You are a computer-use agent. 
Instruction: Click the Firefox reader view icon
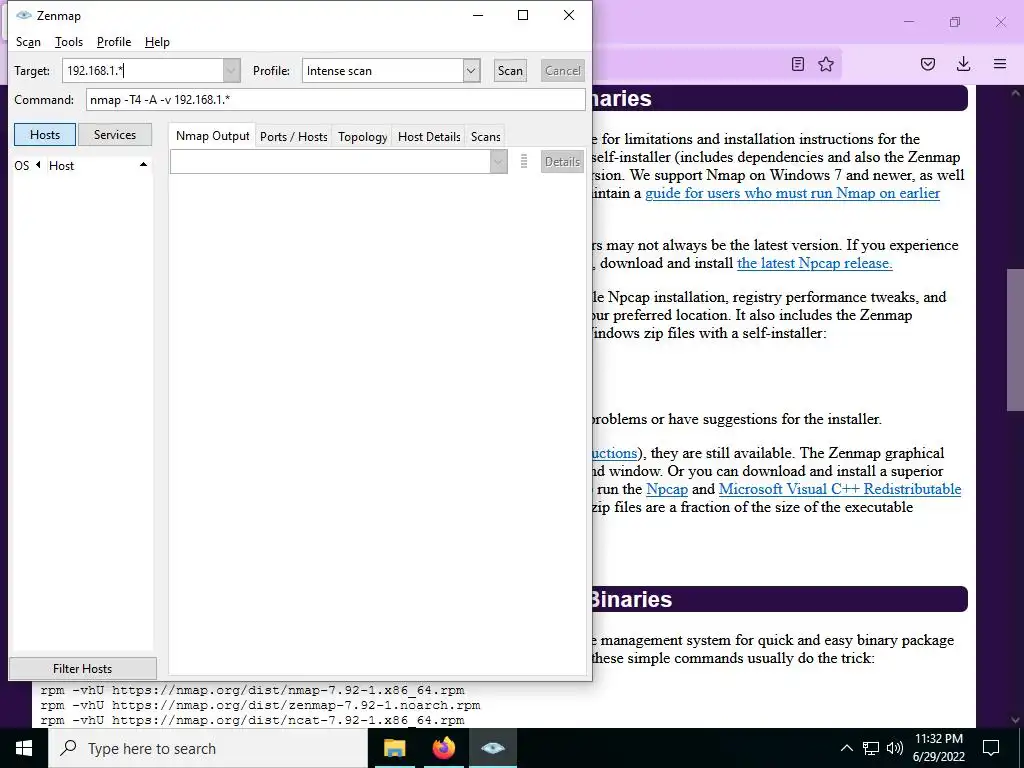point(797,64)
